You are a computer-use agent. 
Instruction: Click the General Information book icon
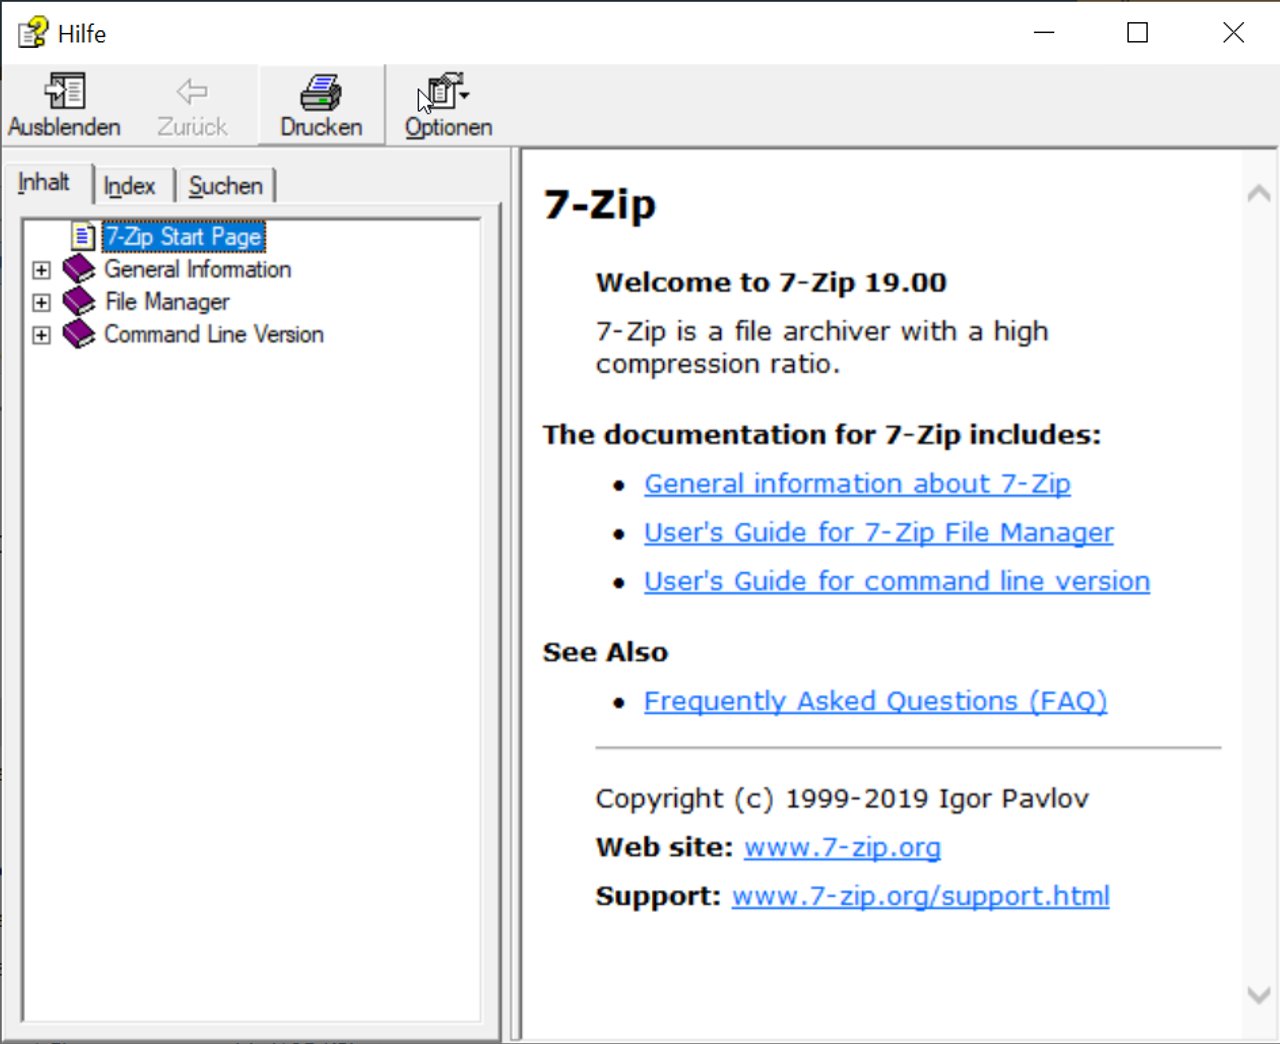(79, 269)
